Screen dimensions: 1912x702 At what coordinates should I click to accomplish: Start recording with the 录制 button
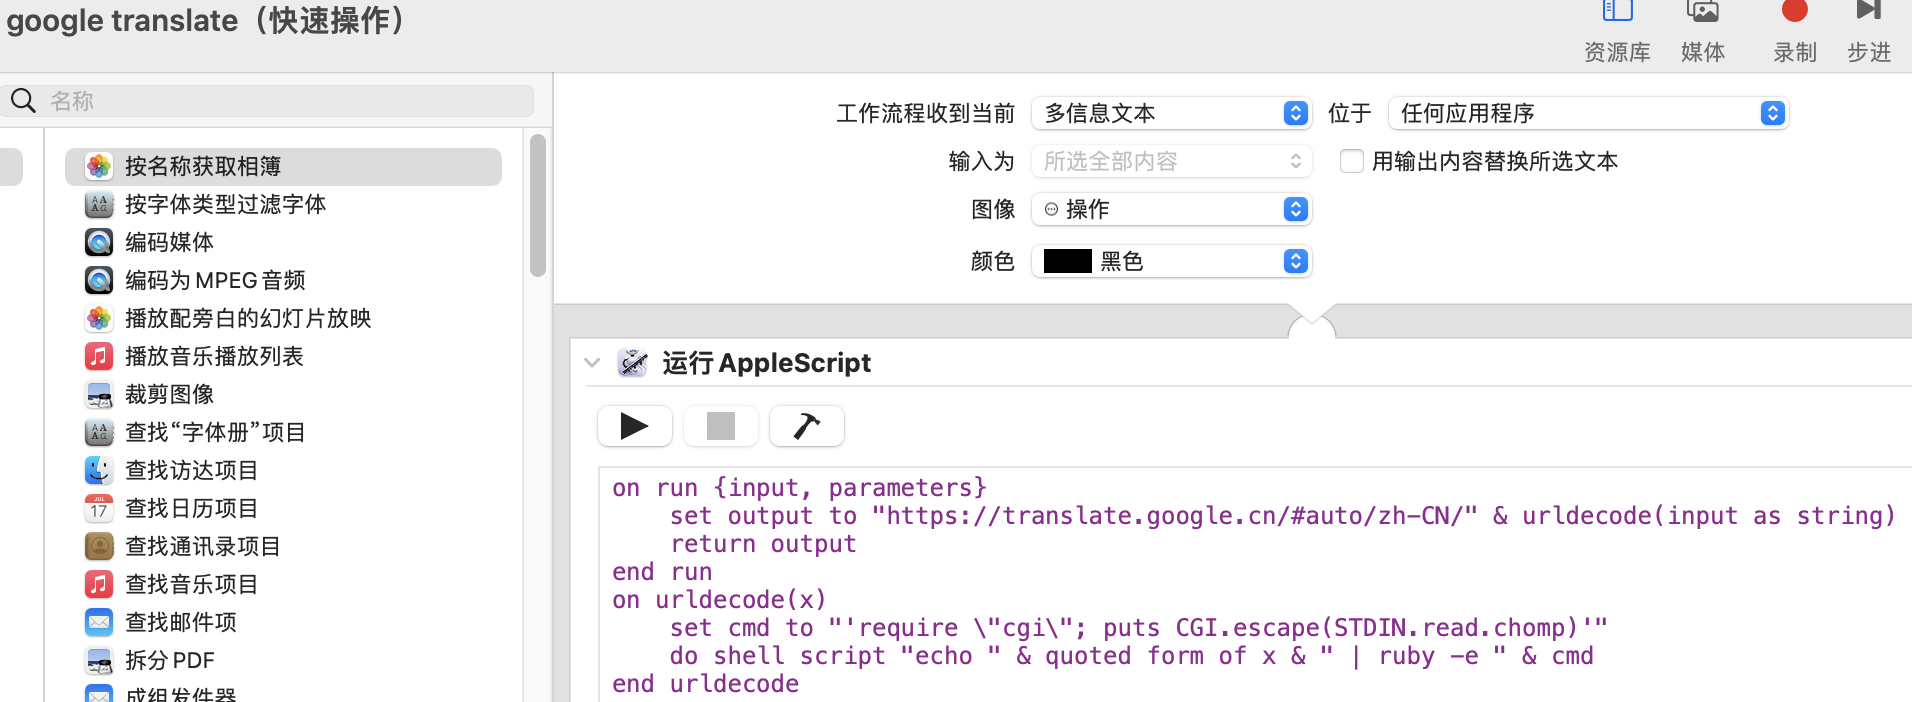click(1795, 32)
